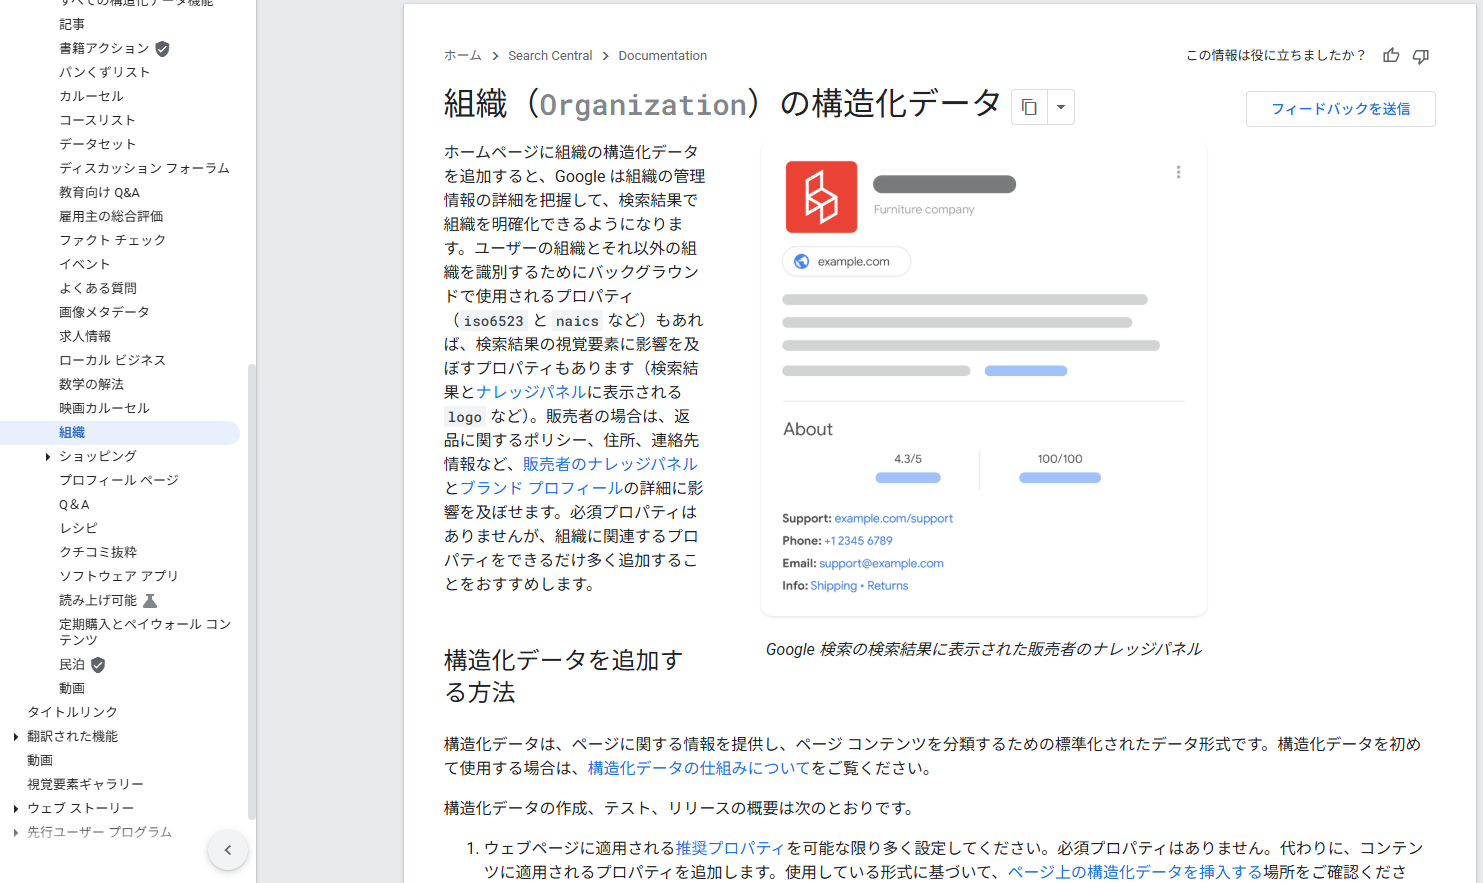The height and width of the screenshot is (883, 1483).
Task: Select the highlighted 組織 sidebar item
Action: 120,432
